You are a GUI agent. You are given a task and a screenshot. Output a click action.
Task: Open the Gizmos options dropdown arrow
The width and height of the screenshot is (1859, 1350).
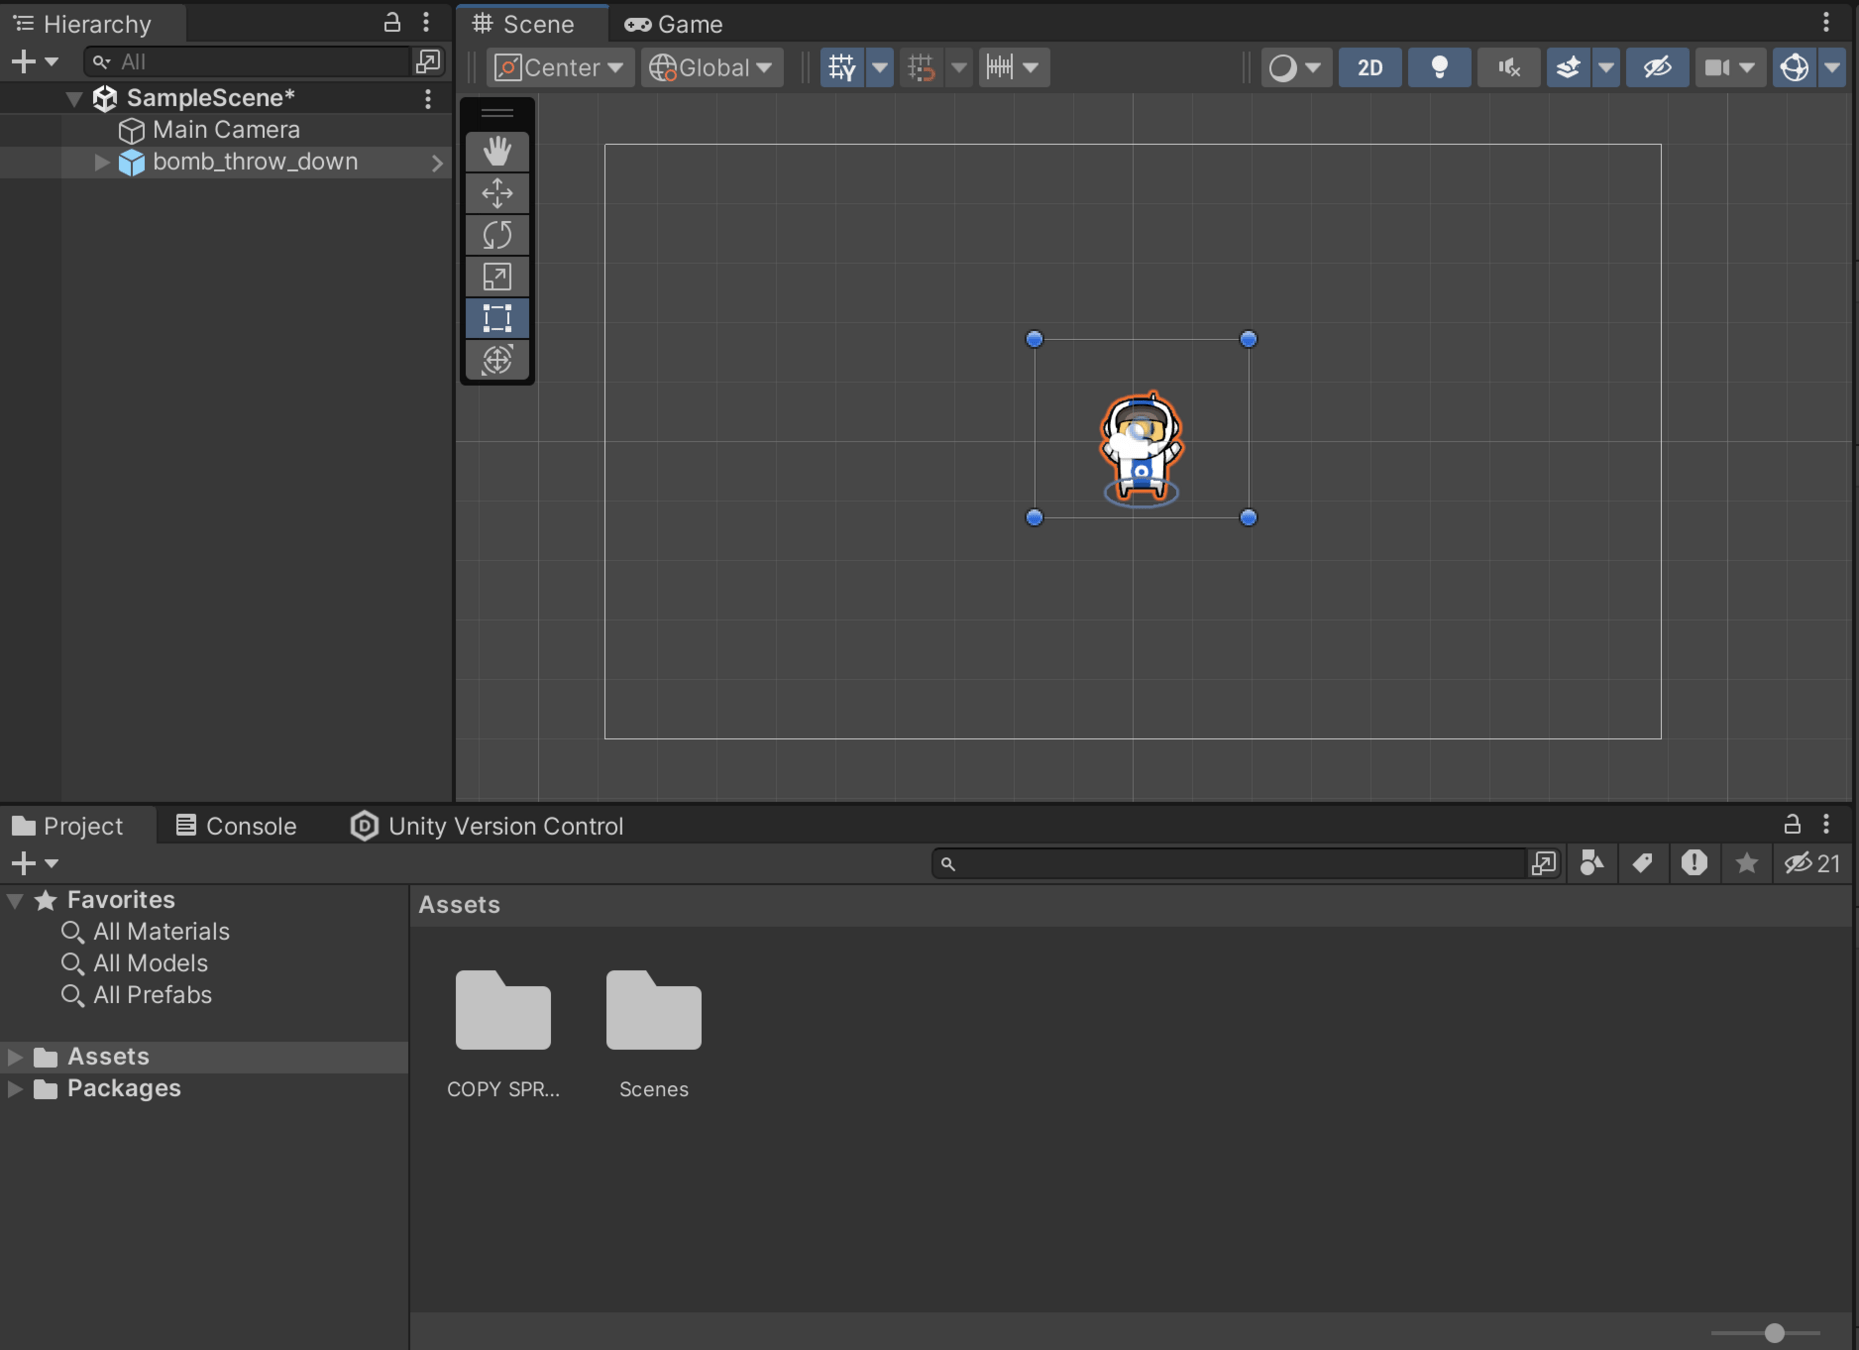(x=1832, y=67)
